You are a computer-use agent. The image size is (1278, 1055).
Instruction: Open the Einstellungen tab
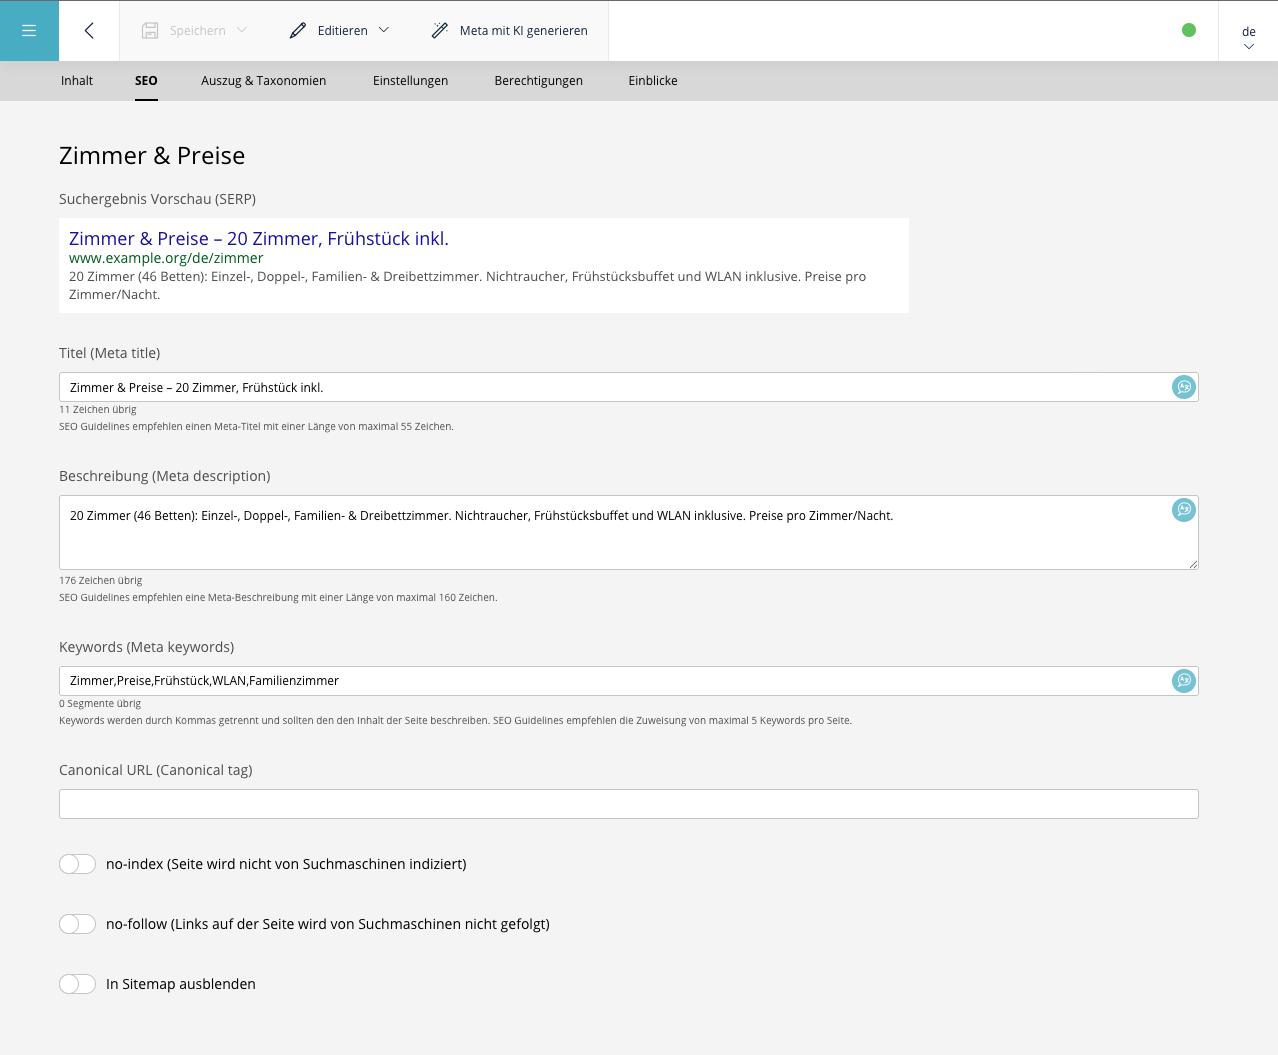pos(410,81)
